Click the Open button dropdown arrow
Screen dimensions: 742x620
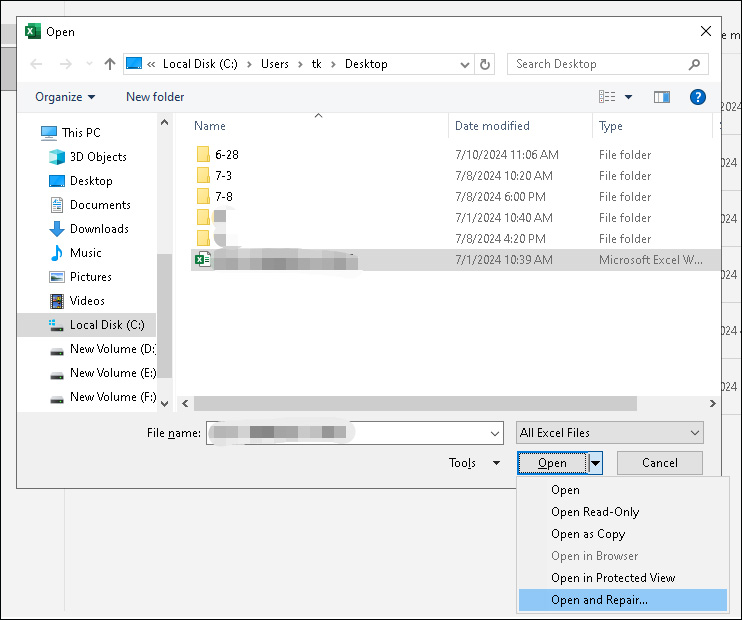595,463
